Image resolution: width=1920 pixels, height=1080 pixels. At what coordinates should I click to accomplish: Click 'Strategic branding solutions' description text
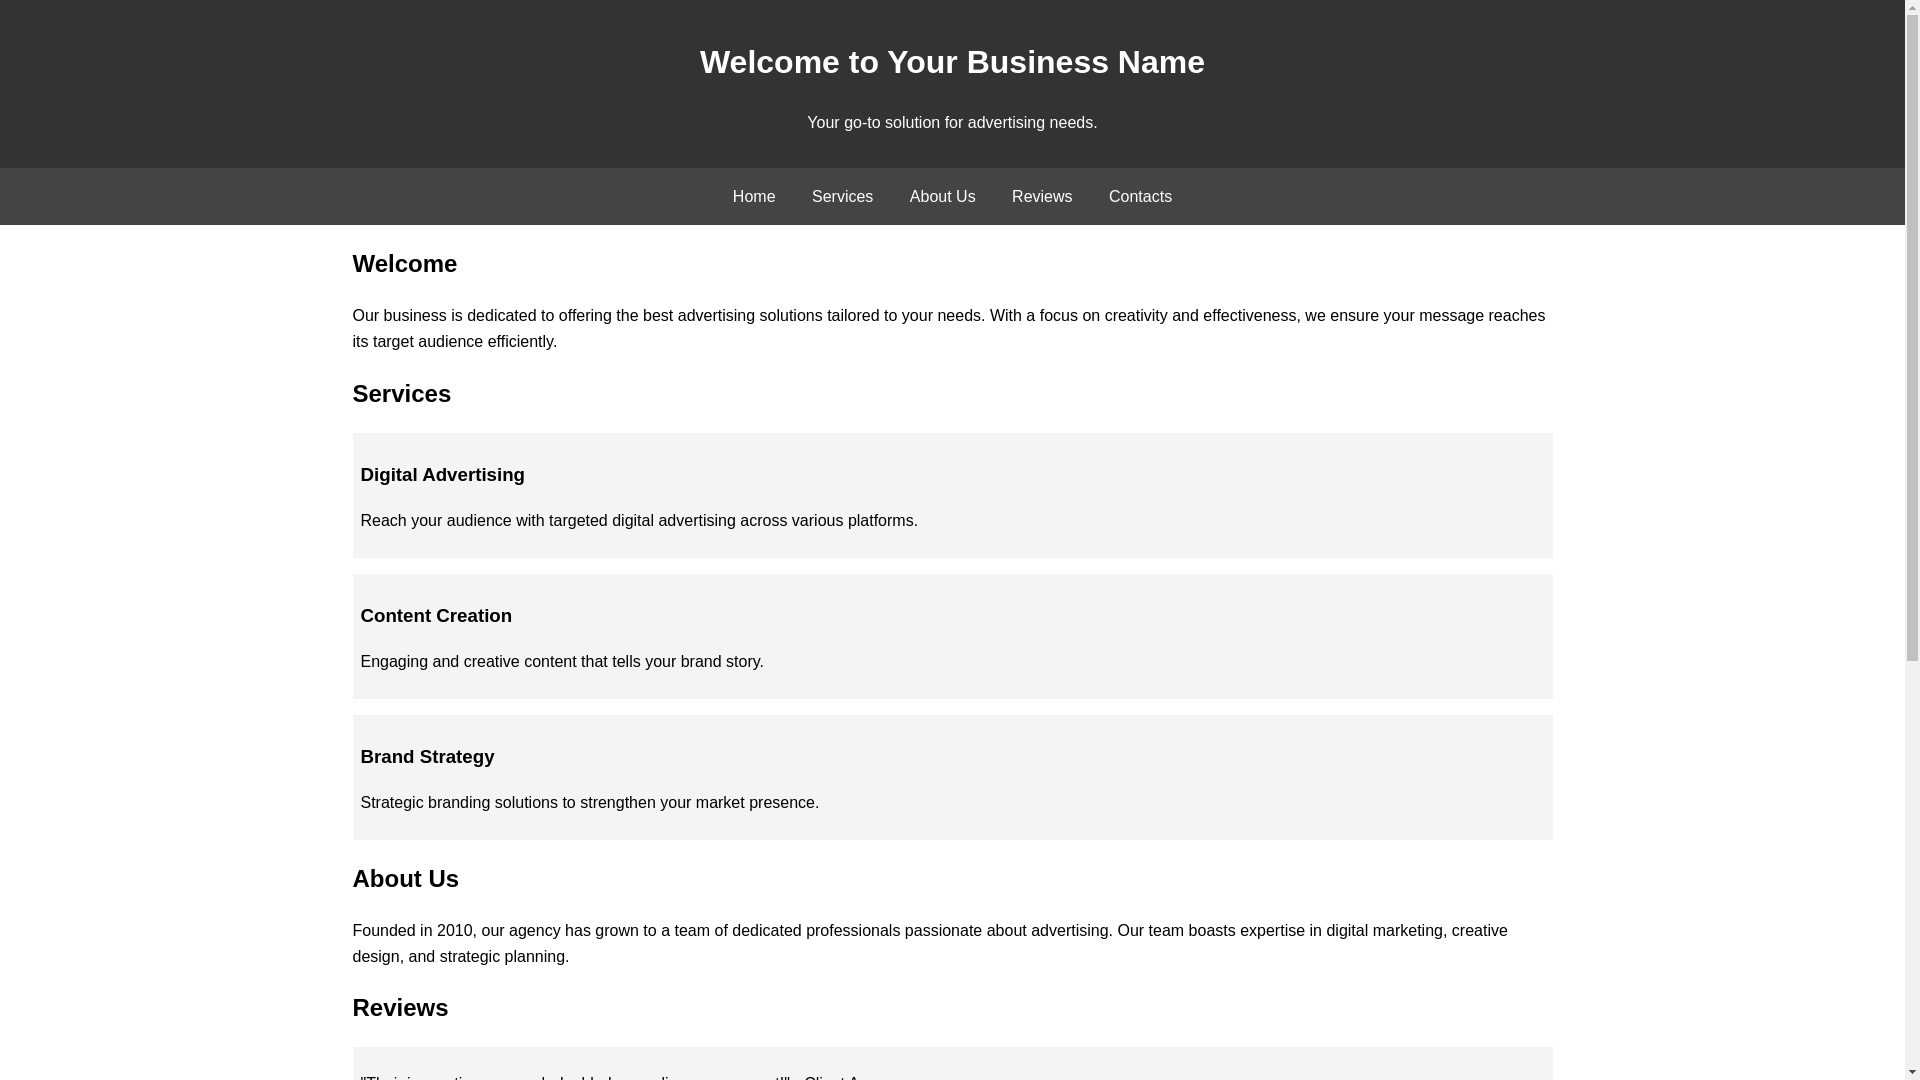tap(589, 803)
